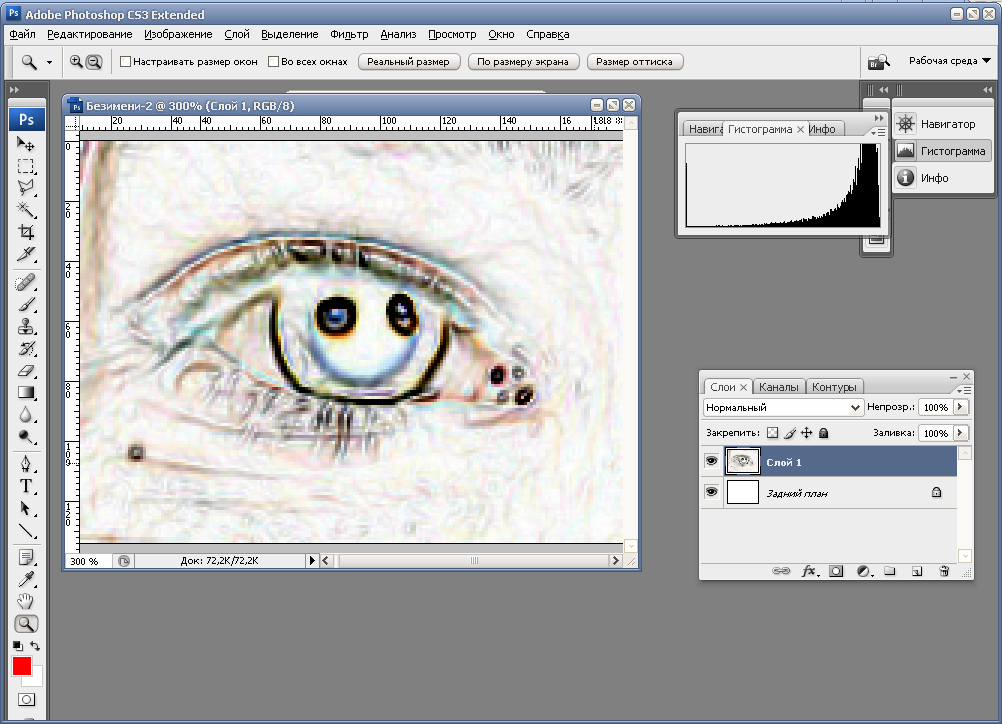The image size is (1002, 724).
Task: Pick the Clone Stamp tool
Action: 27,327
